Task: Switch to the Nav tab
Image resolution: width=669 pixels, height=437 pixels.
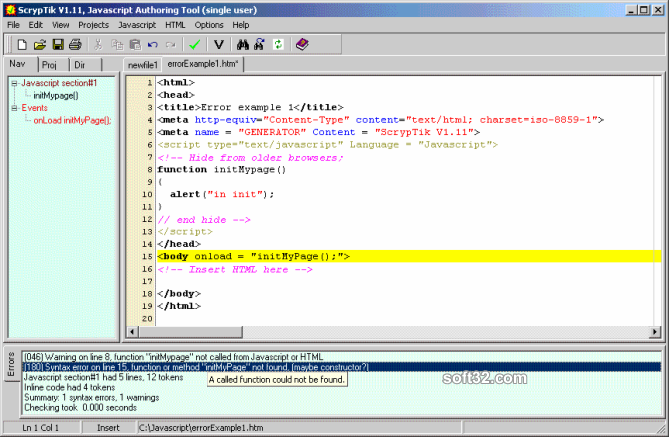Action: 20,64
